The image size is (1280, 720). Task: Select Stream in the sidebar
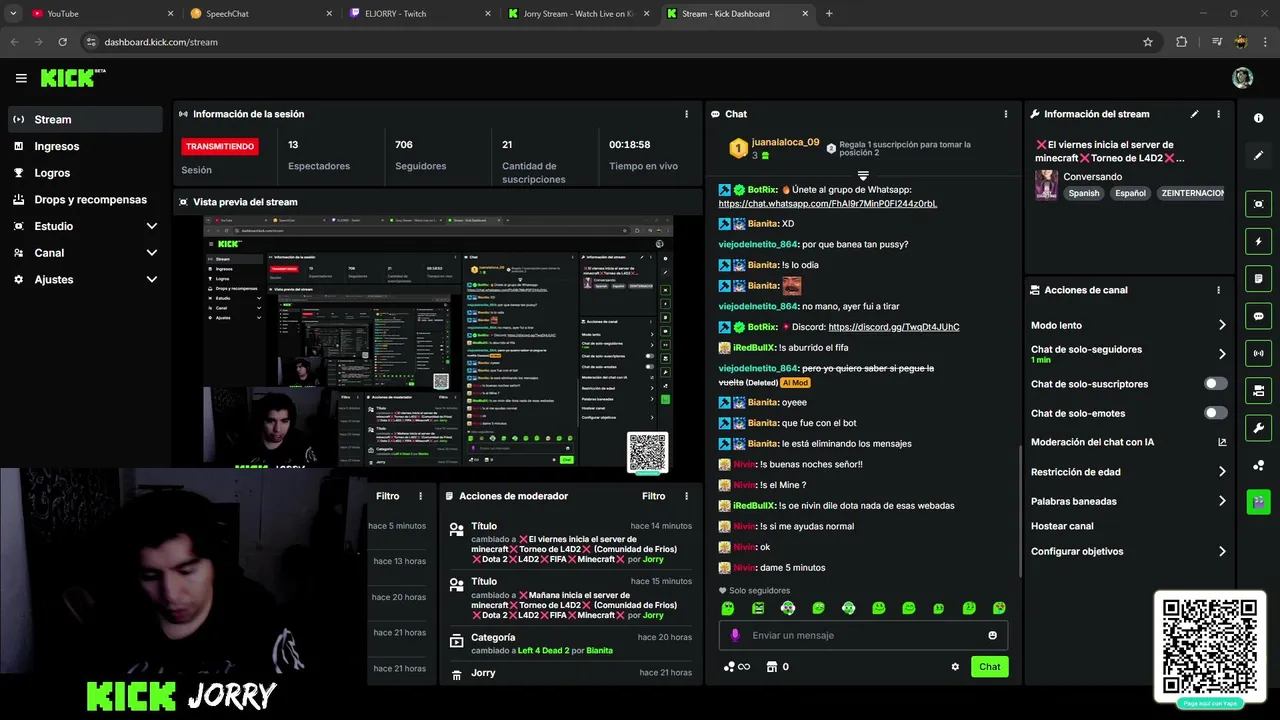86,119
